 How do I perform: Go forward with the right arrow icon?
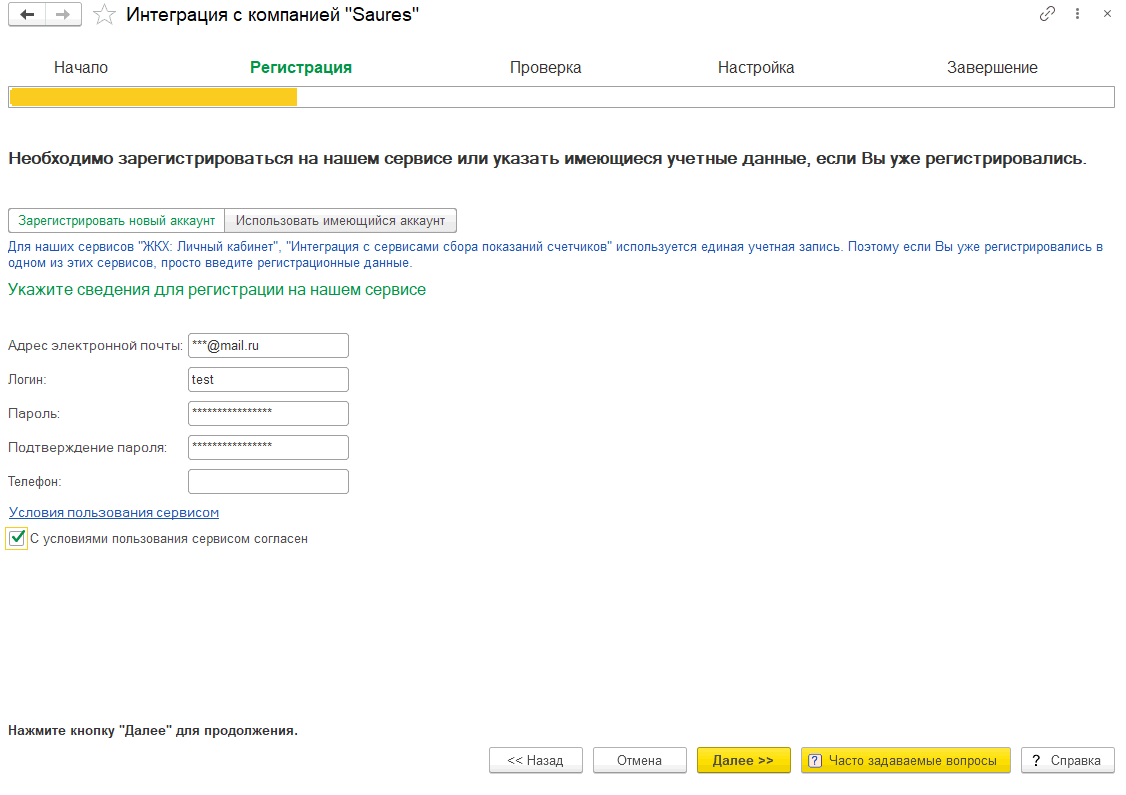click(x=63, y=14)
